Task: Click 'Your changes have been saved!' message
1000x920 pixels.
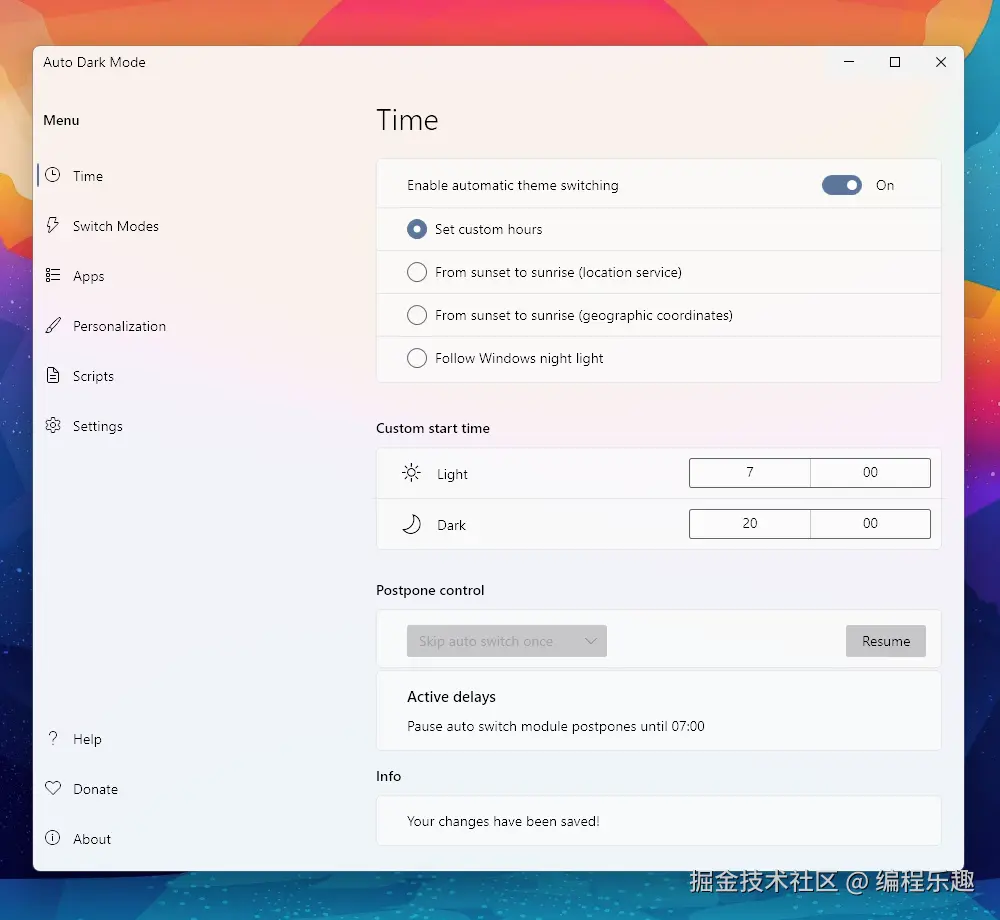Action: point(503,821)
